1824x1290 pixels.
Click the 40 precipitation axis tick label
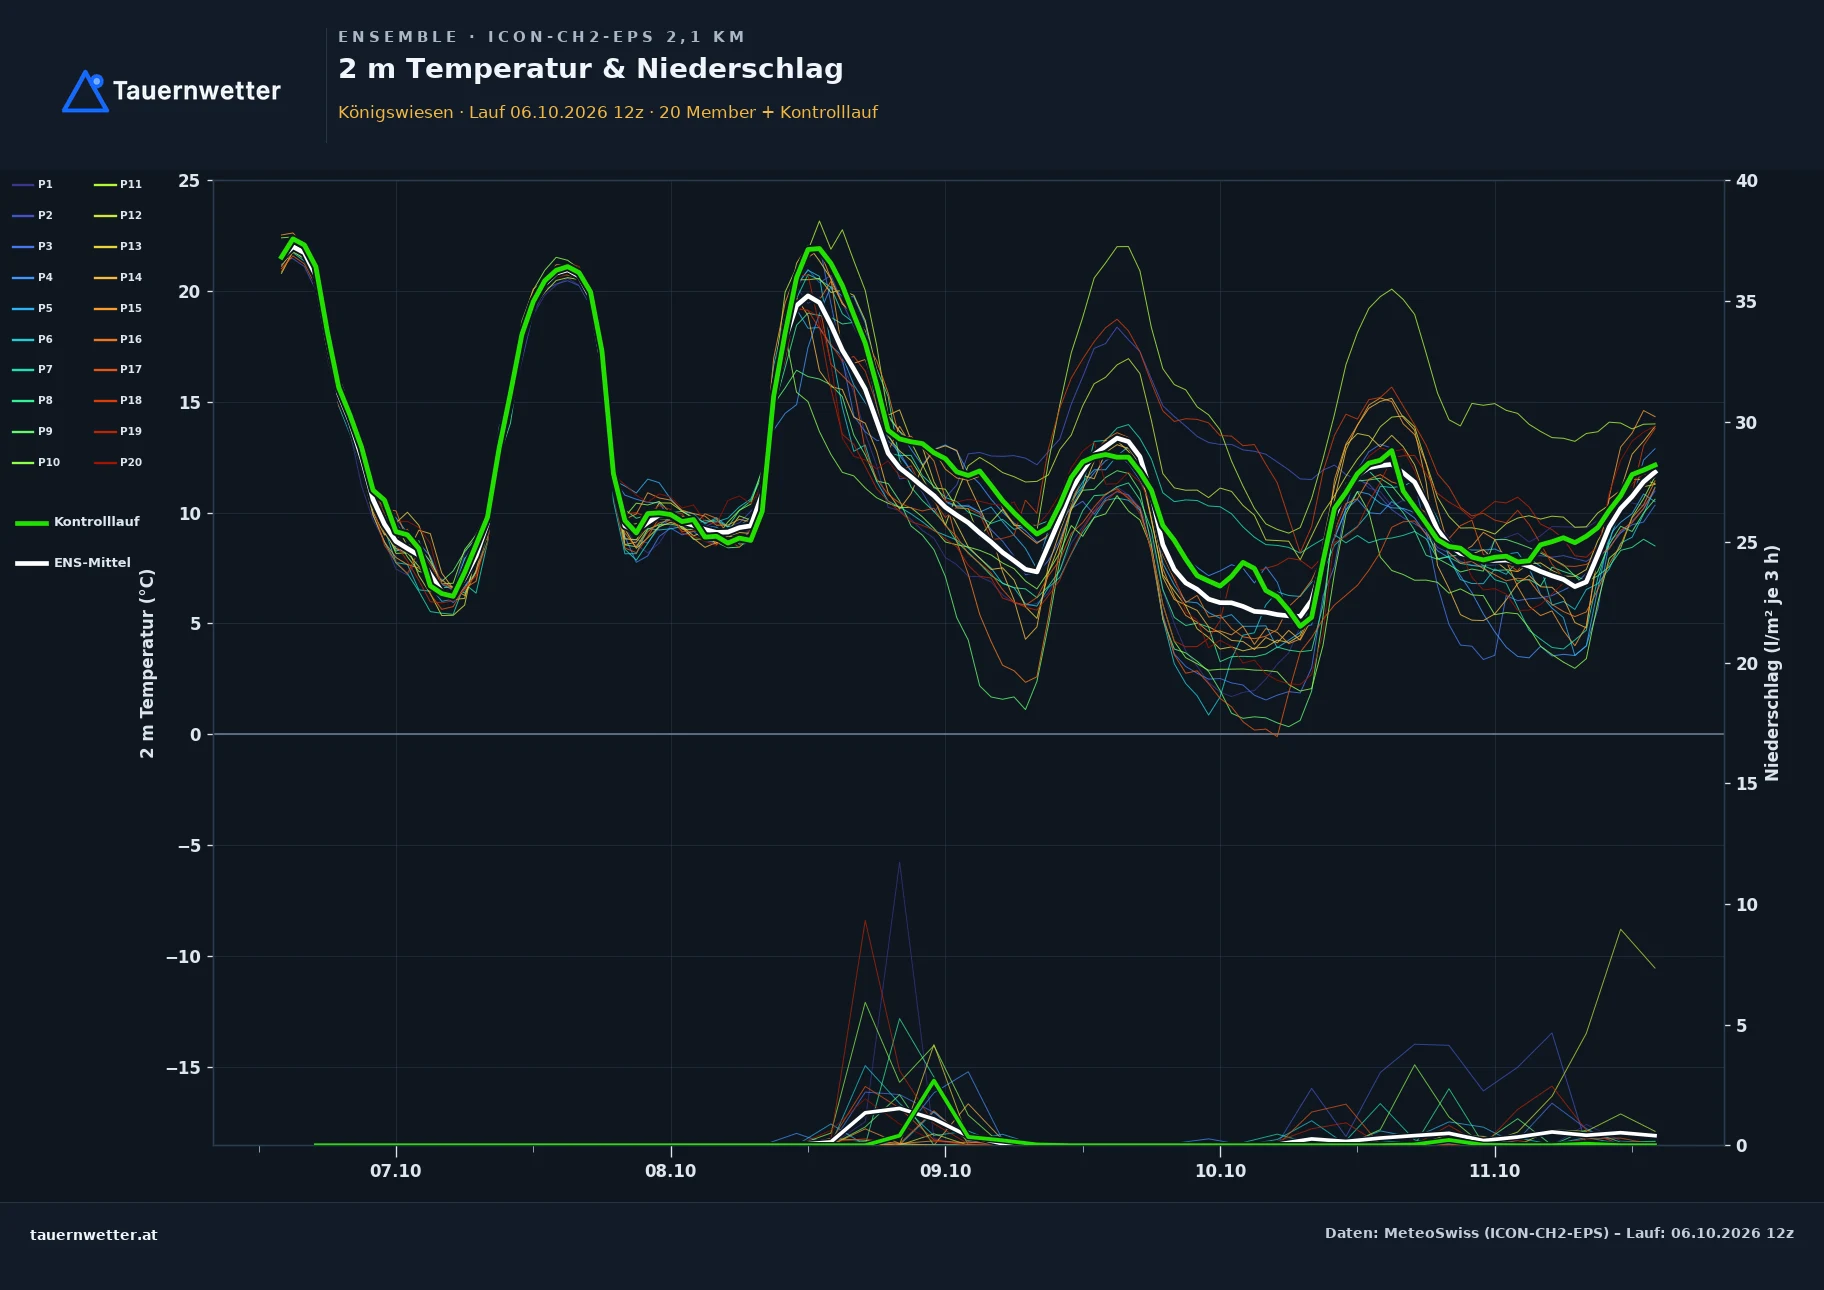[x=1747, y=181]
